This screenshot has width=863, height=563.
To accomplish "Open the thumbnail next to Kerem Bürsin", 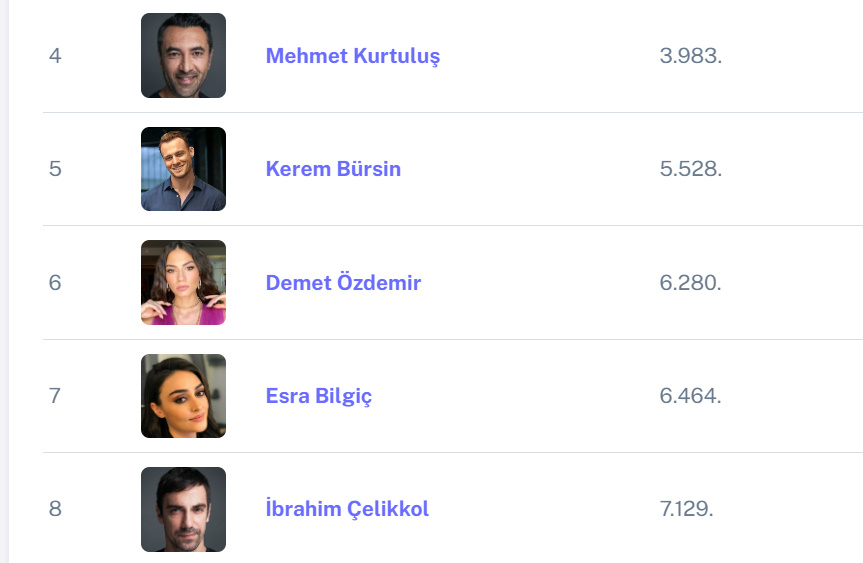I will 183,169.
